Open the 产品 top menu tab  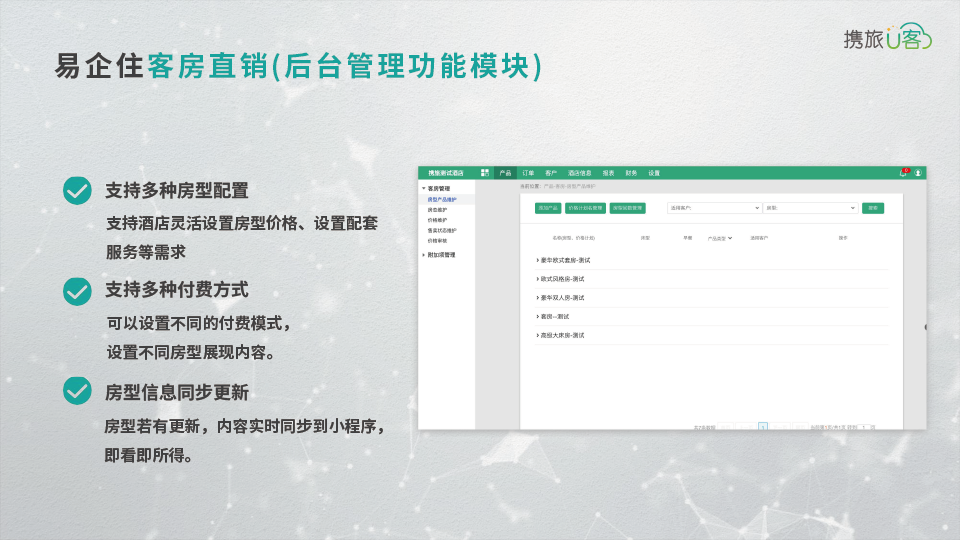tap(505, 173)
